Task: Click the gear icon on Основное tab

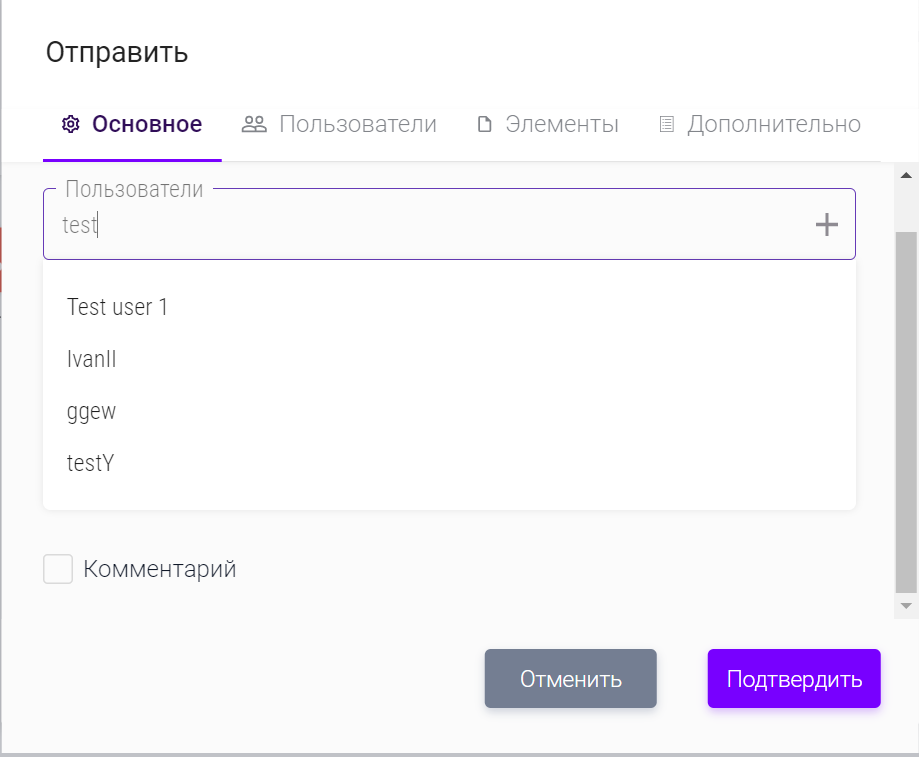Action: pyautogui.click(x=70, y=124)
